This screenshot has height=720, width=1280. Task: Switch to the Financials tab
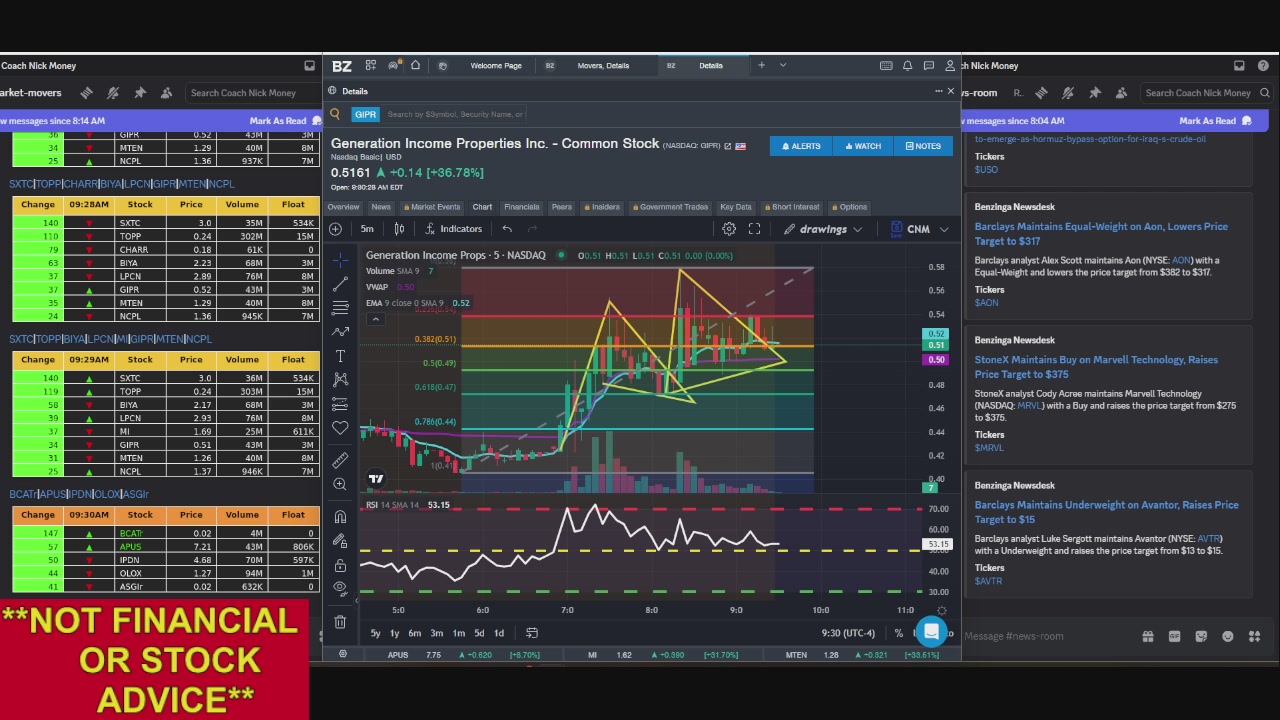point(521,207)
